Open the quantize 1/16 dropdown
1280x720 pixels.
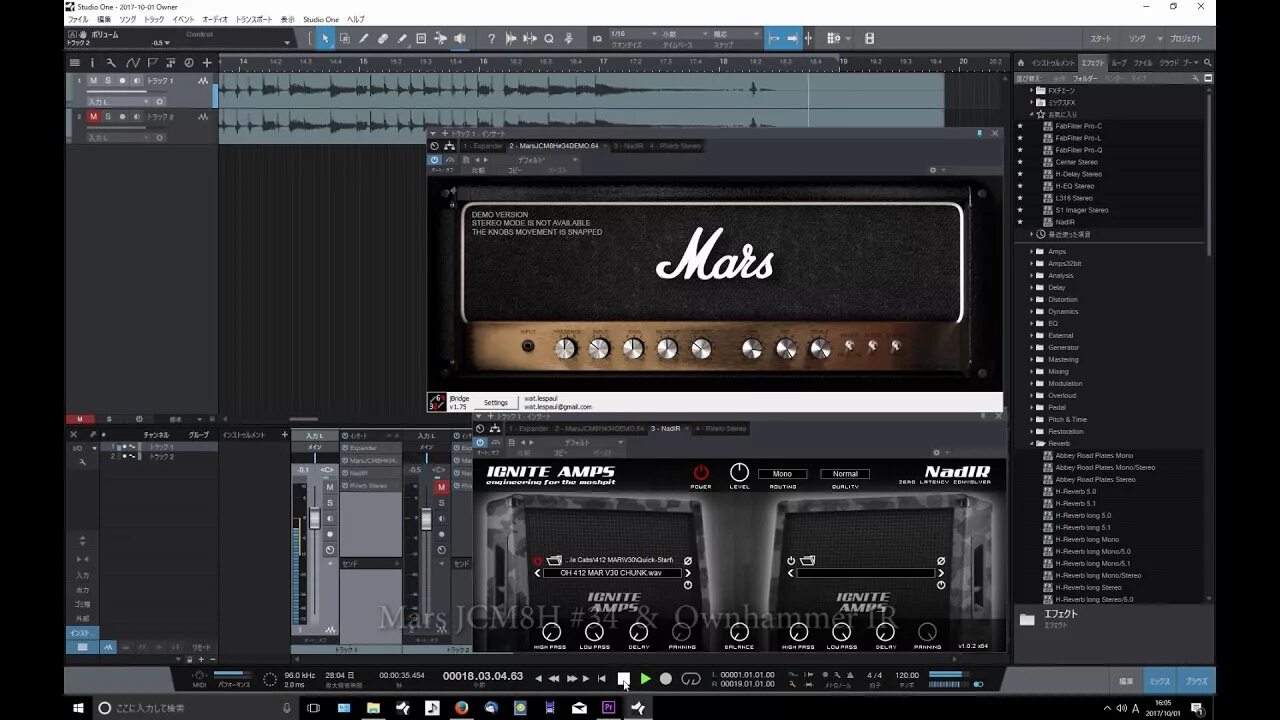pos(632,34)
